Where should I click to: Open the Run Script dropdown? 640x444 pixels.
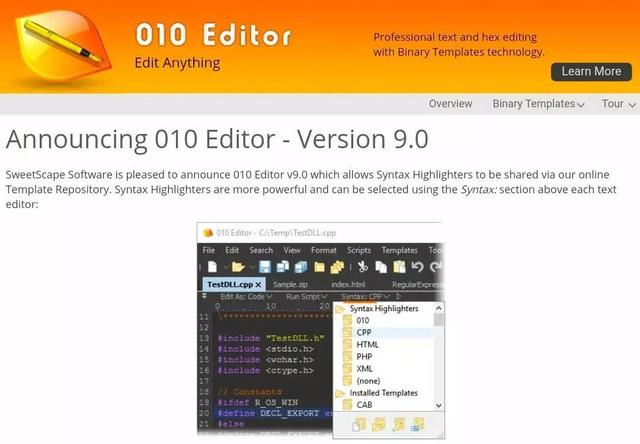coord(307,297)
